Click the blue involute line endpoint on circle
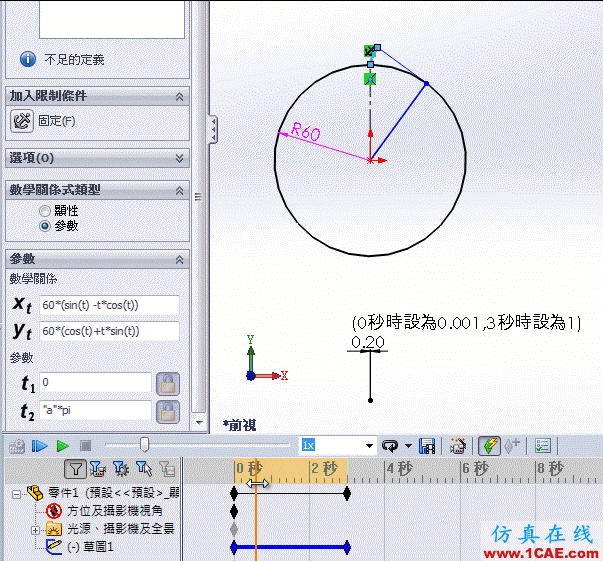 426,83
